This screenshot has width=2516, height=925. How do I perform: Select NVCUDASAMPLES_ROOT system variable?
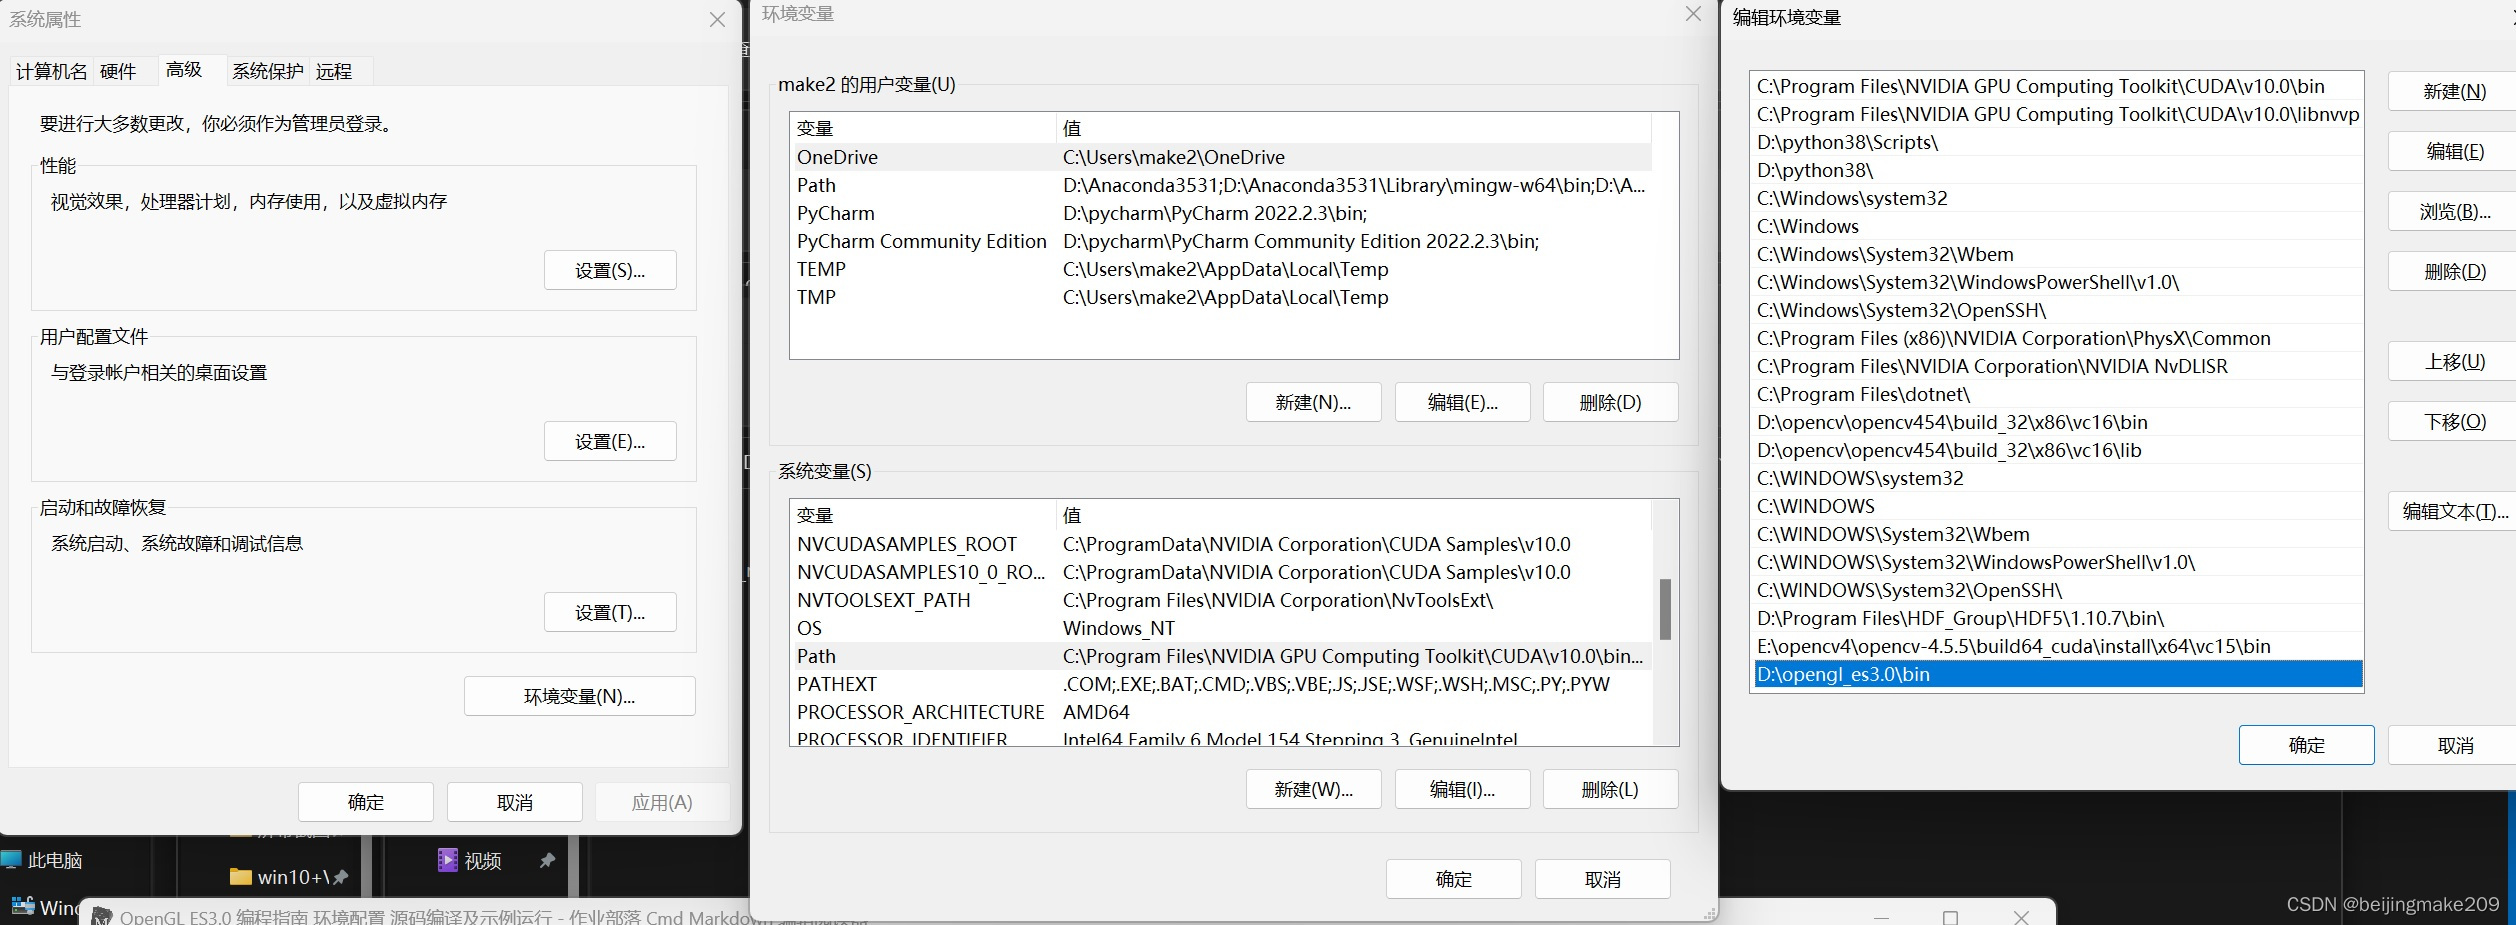click(x=1220, y=544)
